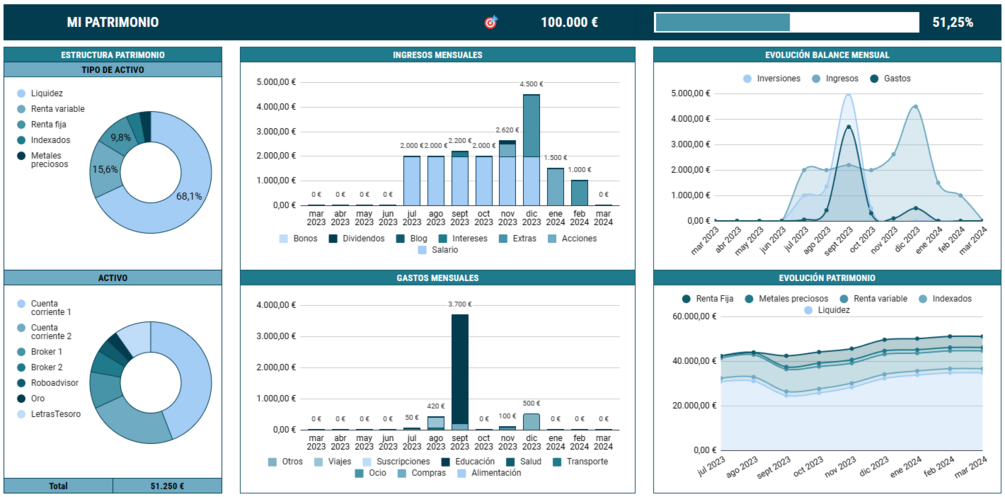The width and height of the screenshot is (1005, 497).
Task: Click the ago 2023 expense bar labeled 420 €
Action: point(436,423)
